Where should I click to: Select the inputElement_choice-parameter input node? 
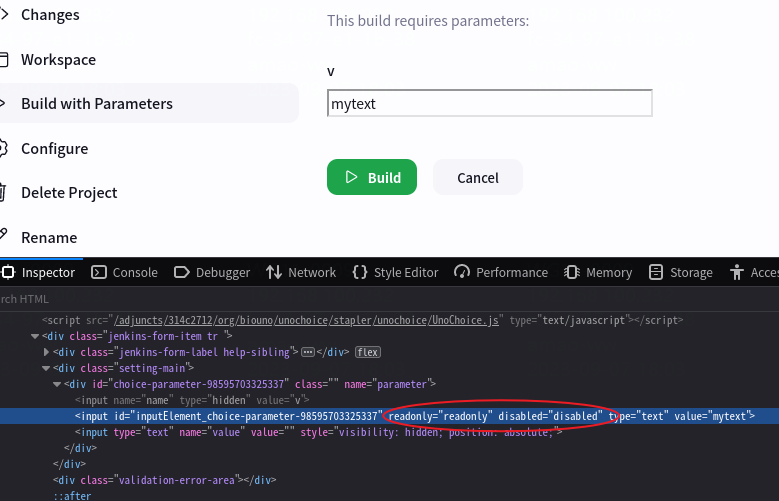click(x=390, y=416)
